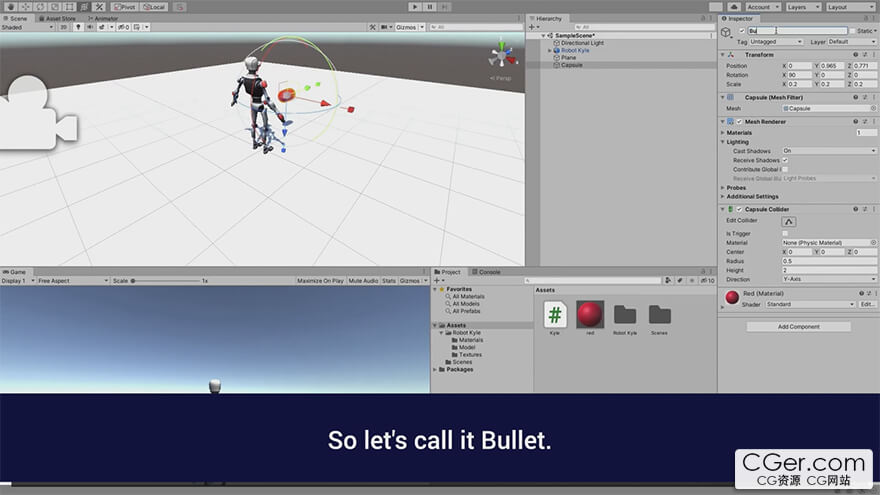Click the cloud services icon
Screen dimensions: 880x495
736,7
